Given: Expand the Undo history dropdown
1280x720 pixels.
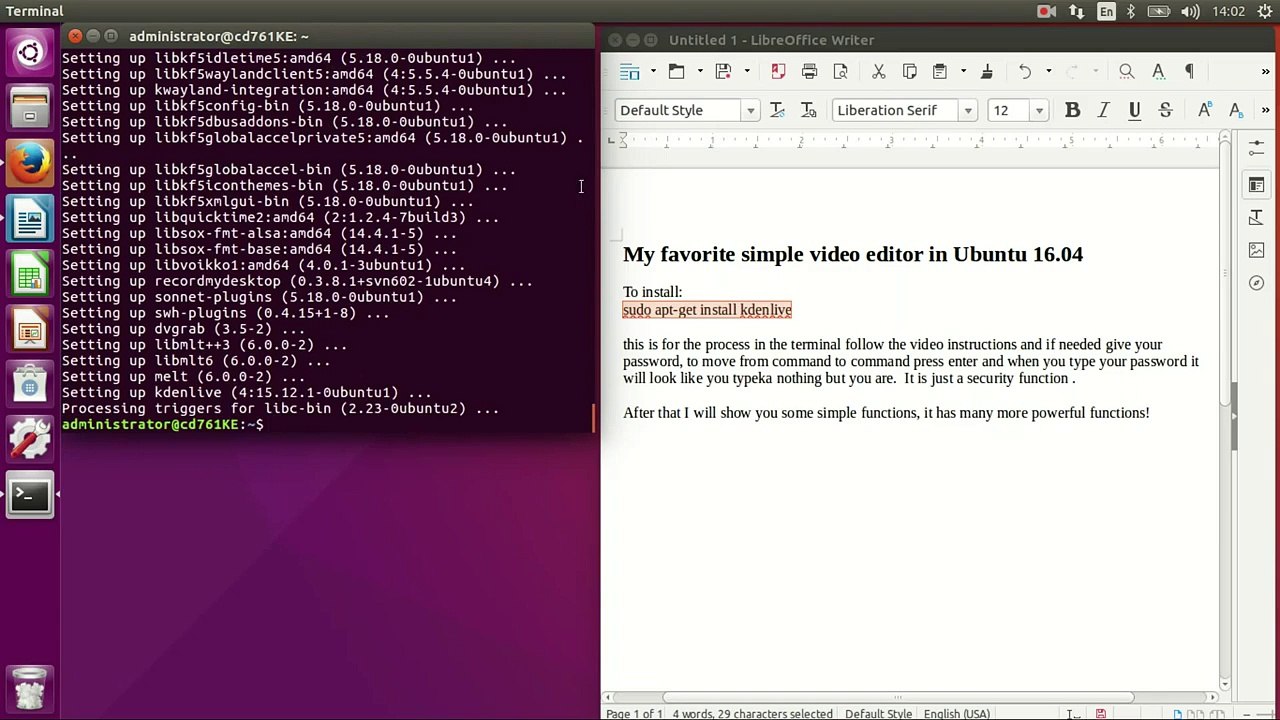Looking at the screenshot, I should pos(1048,71).
